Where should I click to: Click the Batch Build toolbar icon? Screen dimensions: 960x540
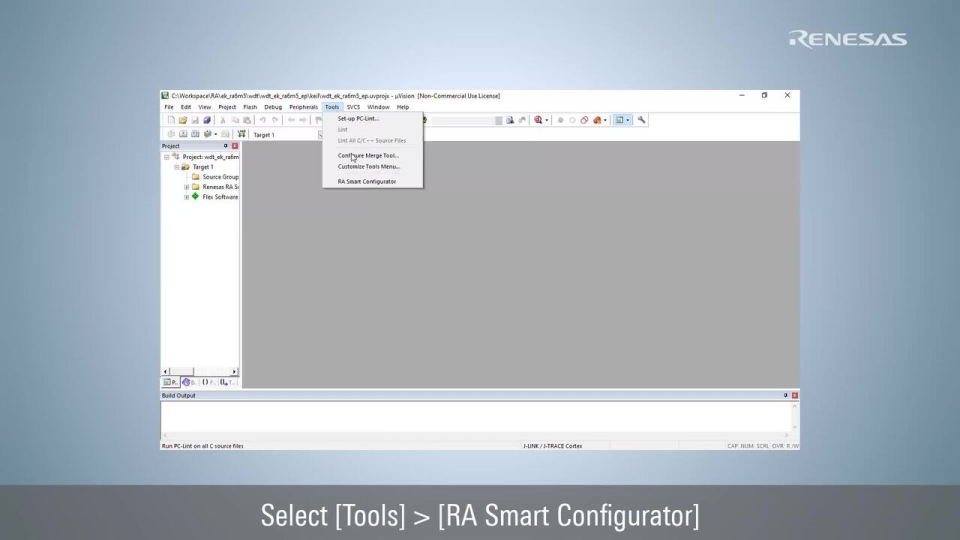pyautogui.click(x=208, y=134)
